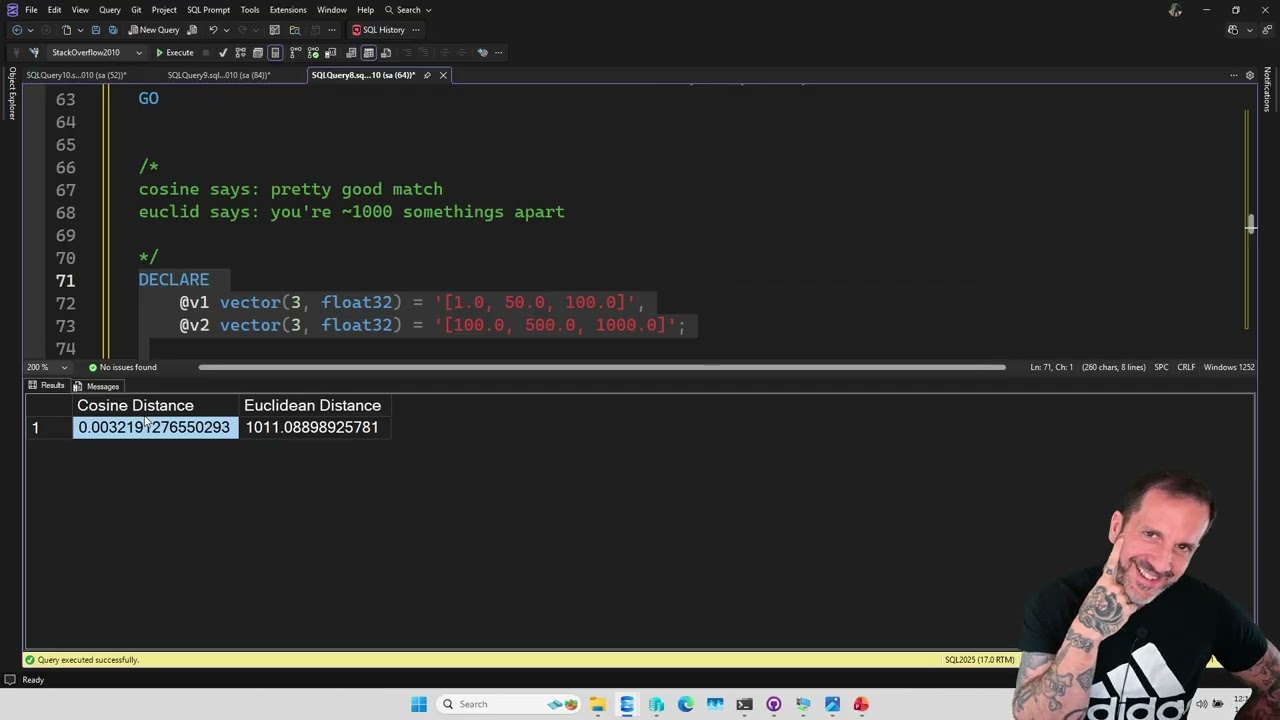This screenshot has height=720, width=1280.
Task: Select the 1011.08898925781 result cell
Action: click(x=315, y=427)
